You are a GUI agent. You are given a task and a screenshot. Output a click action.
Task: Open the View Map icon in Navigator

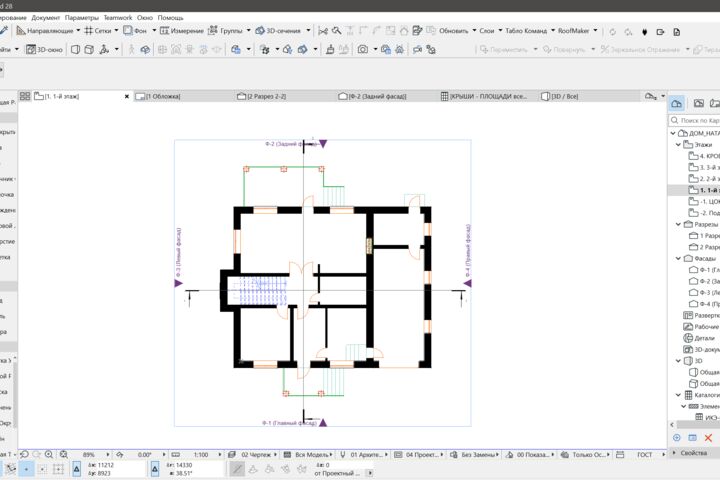click(x=698, y=103)
